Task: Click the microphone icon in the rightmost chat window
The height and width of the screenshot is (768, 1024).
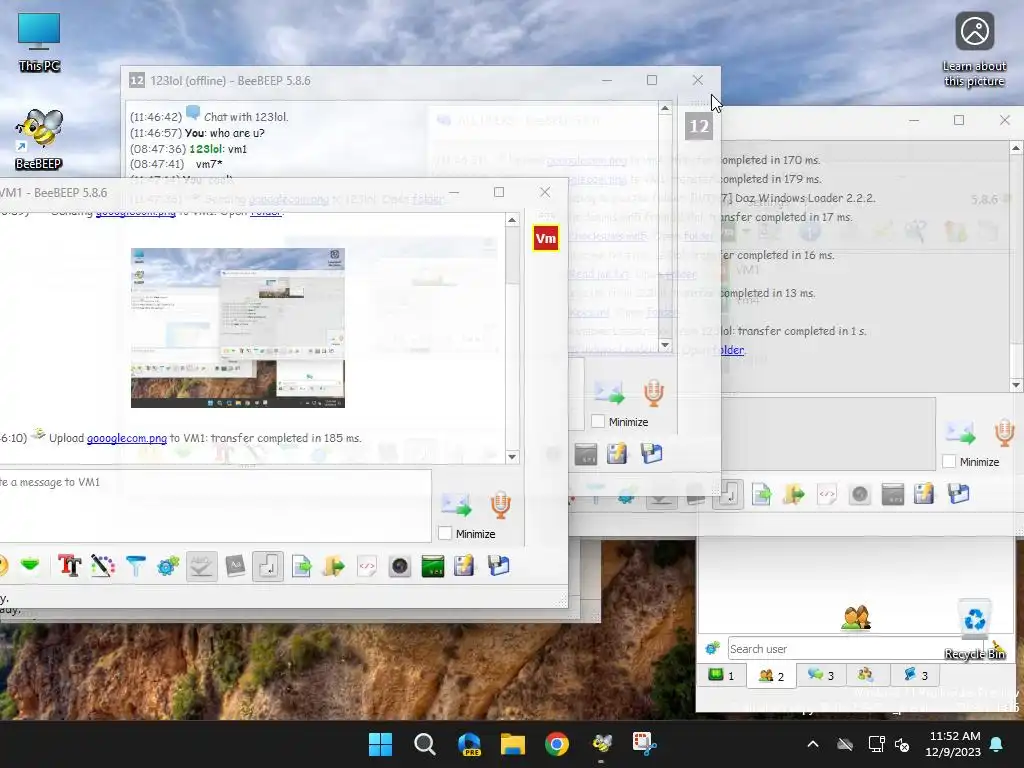Action: (1004, 433)
